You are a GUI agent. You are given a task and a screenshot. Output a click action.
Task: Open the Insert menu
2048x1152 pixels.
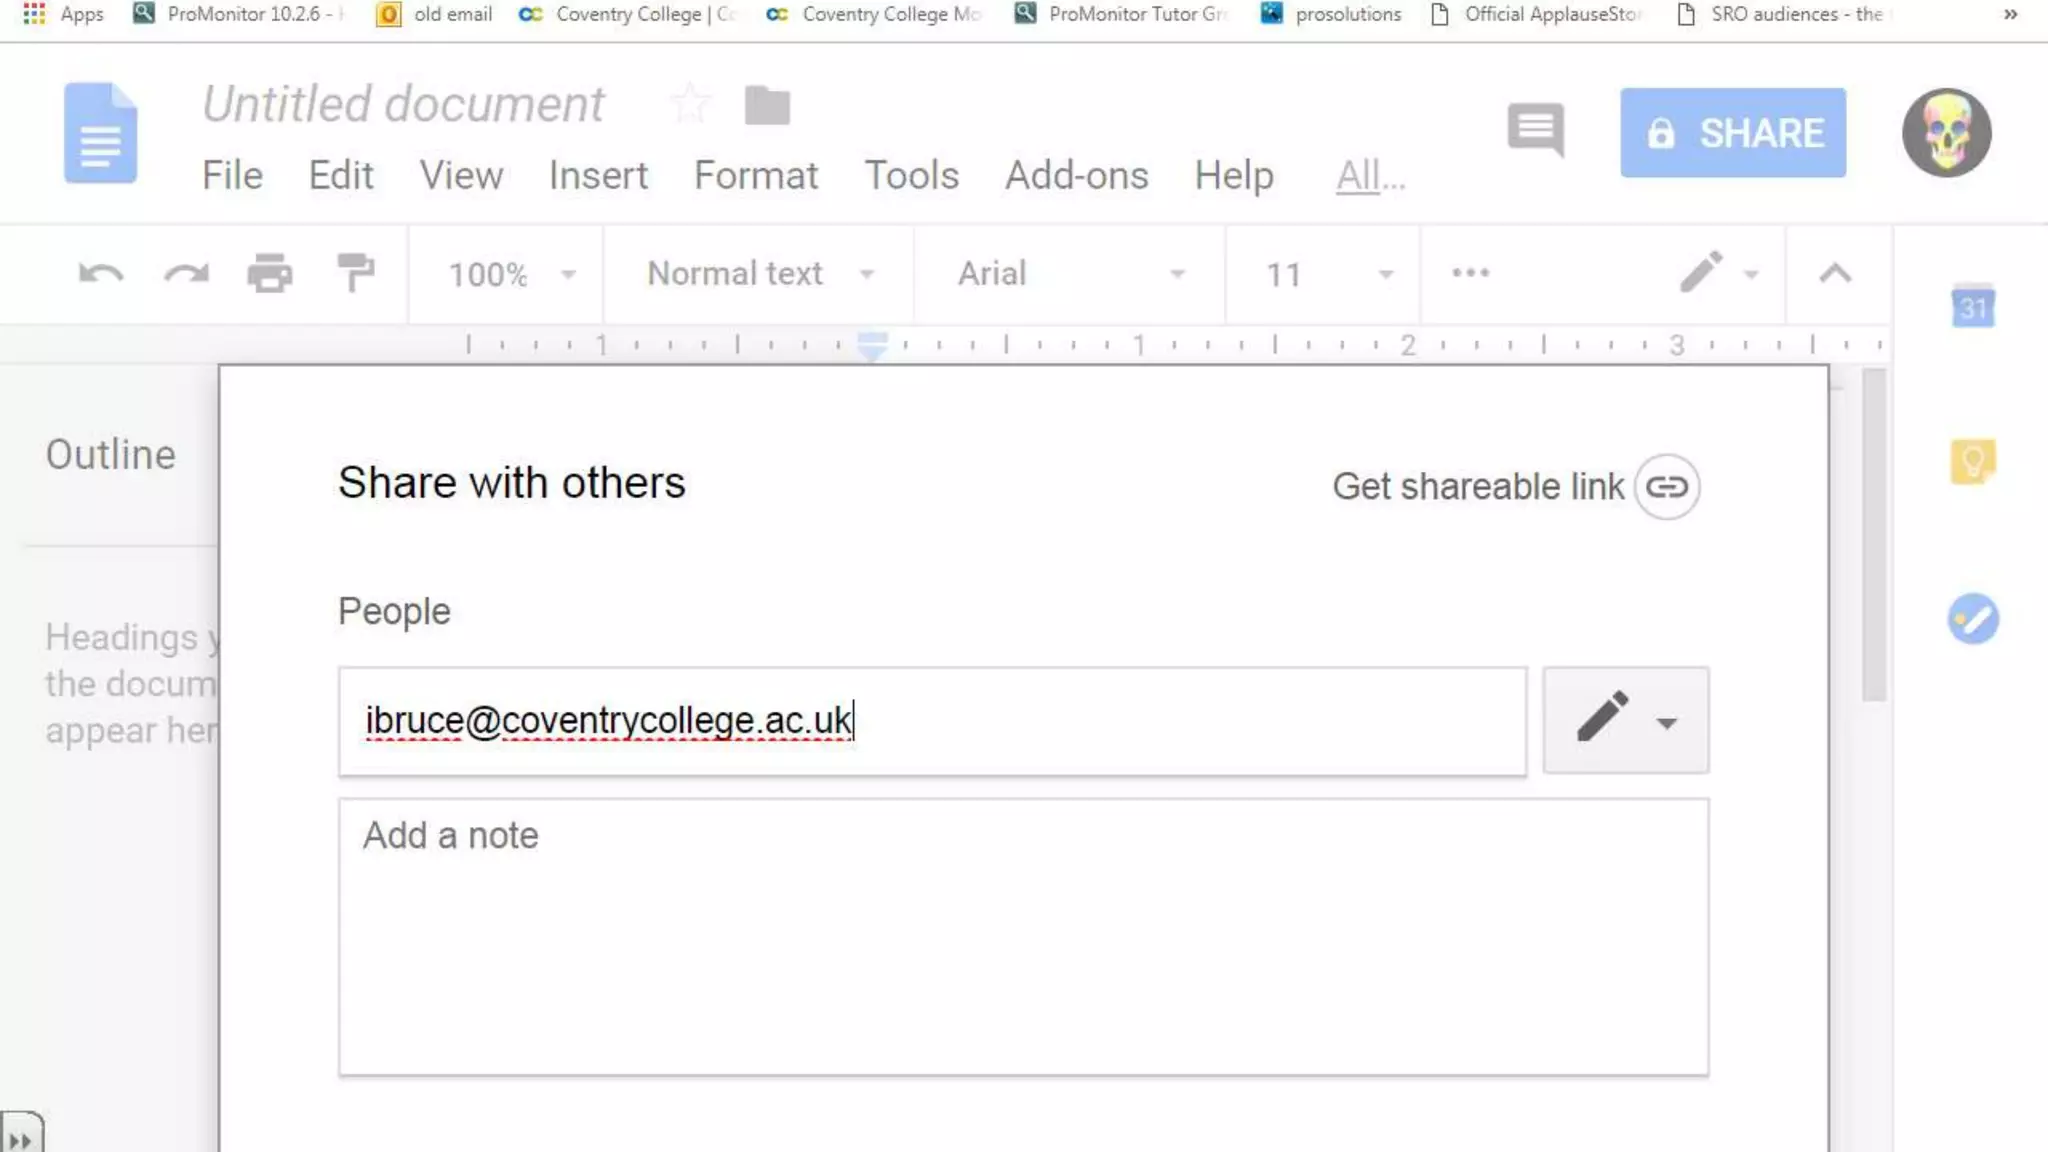coord(598,176)
